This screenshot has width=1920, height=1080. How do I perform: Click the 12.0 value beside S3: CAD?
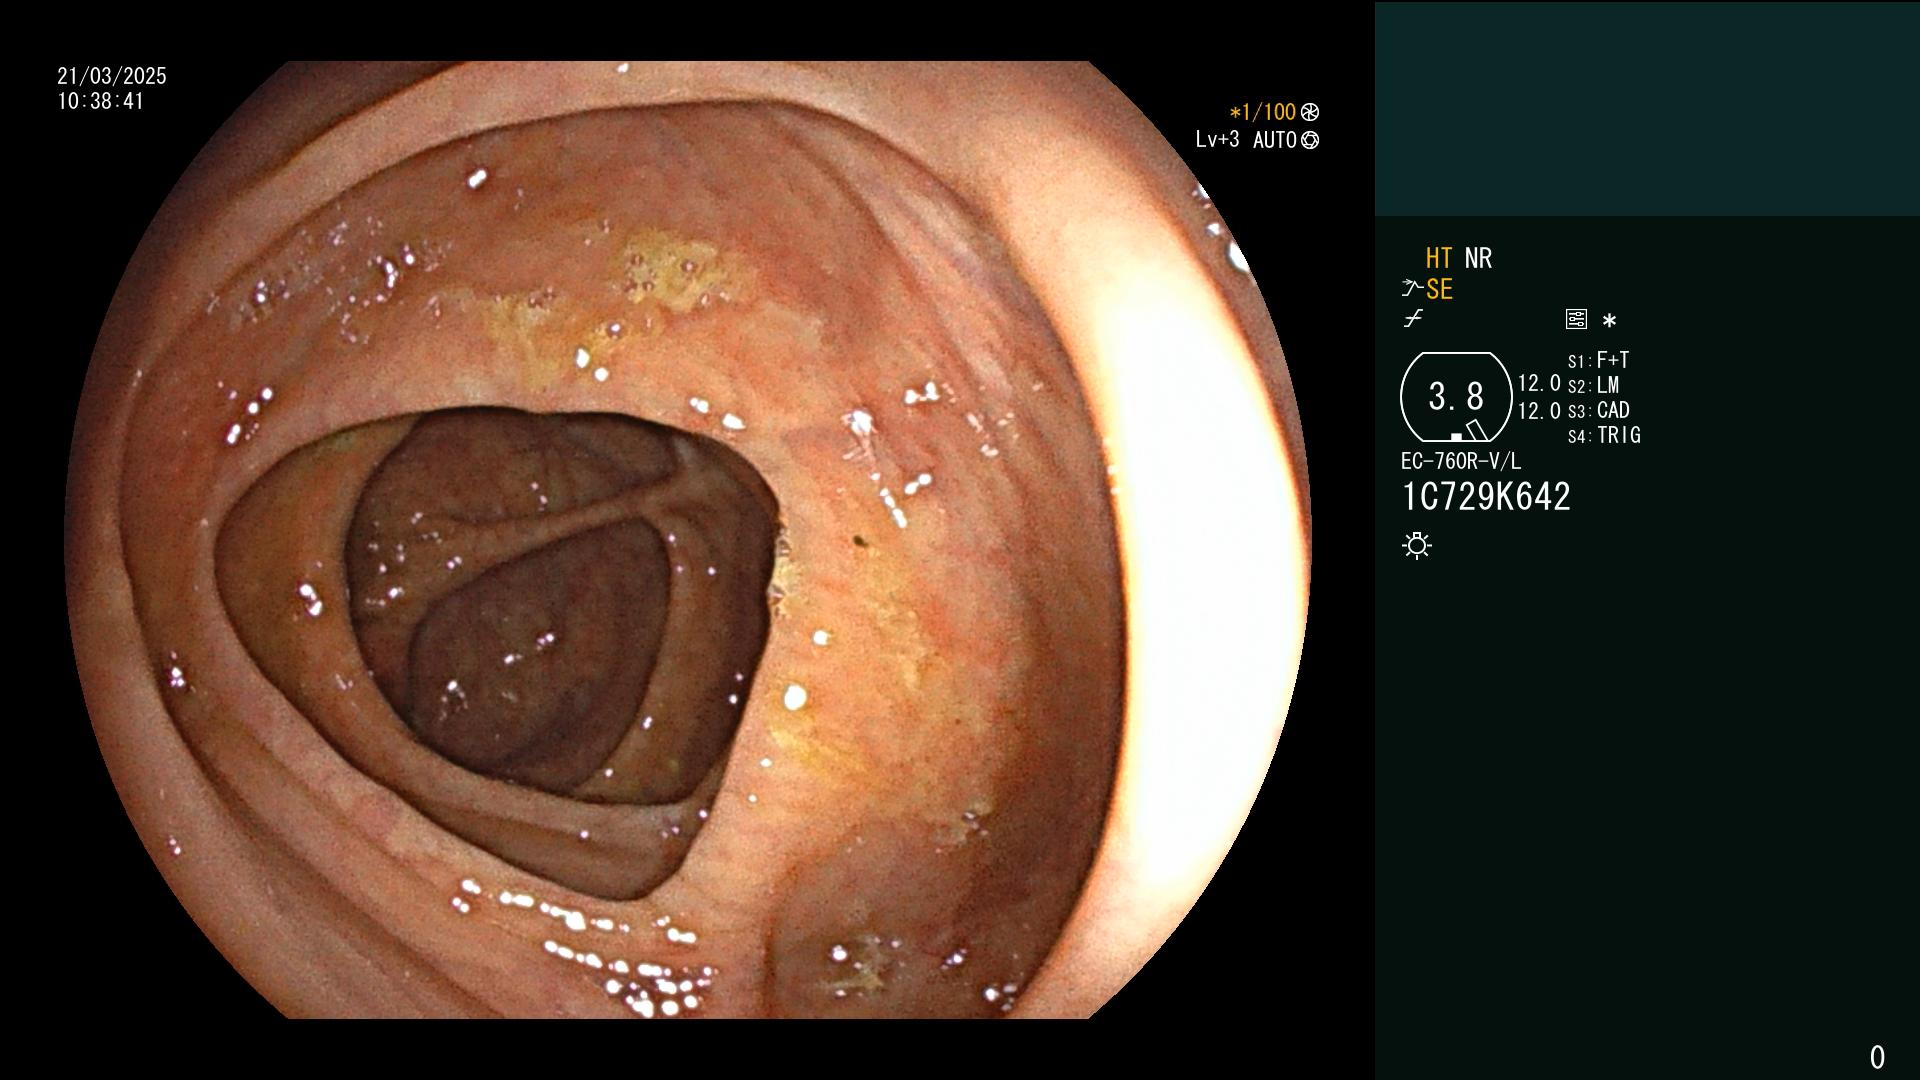pyautogui.click(x=1539, y=410)
